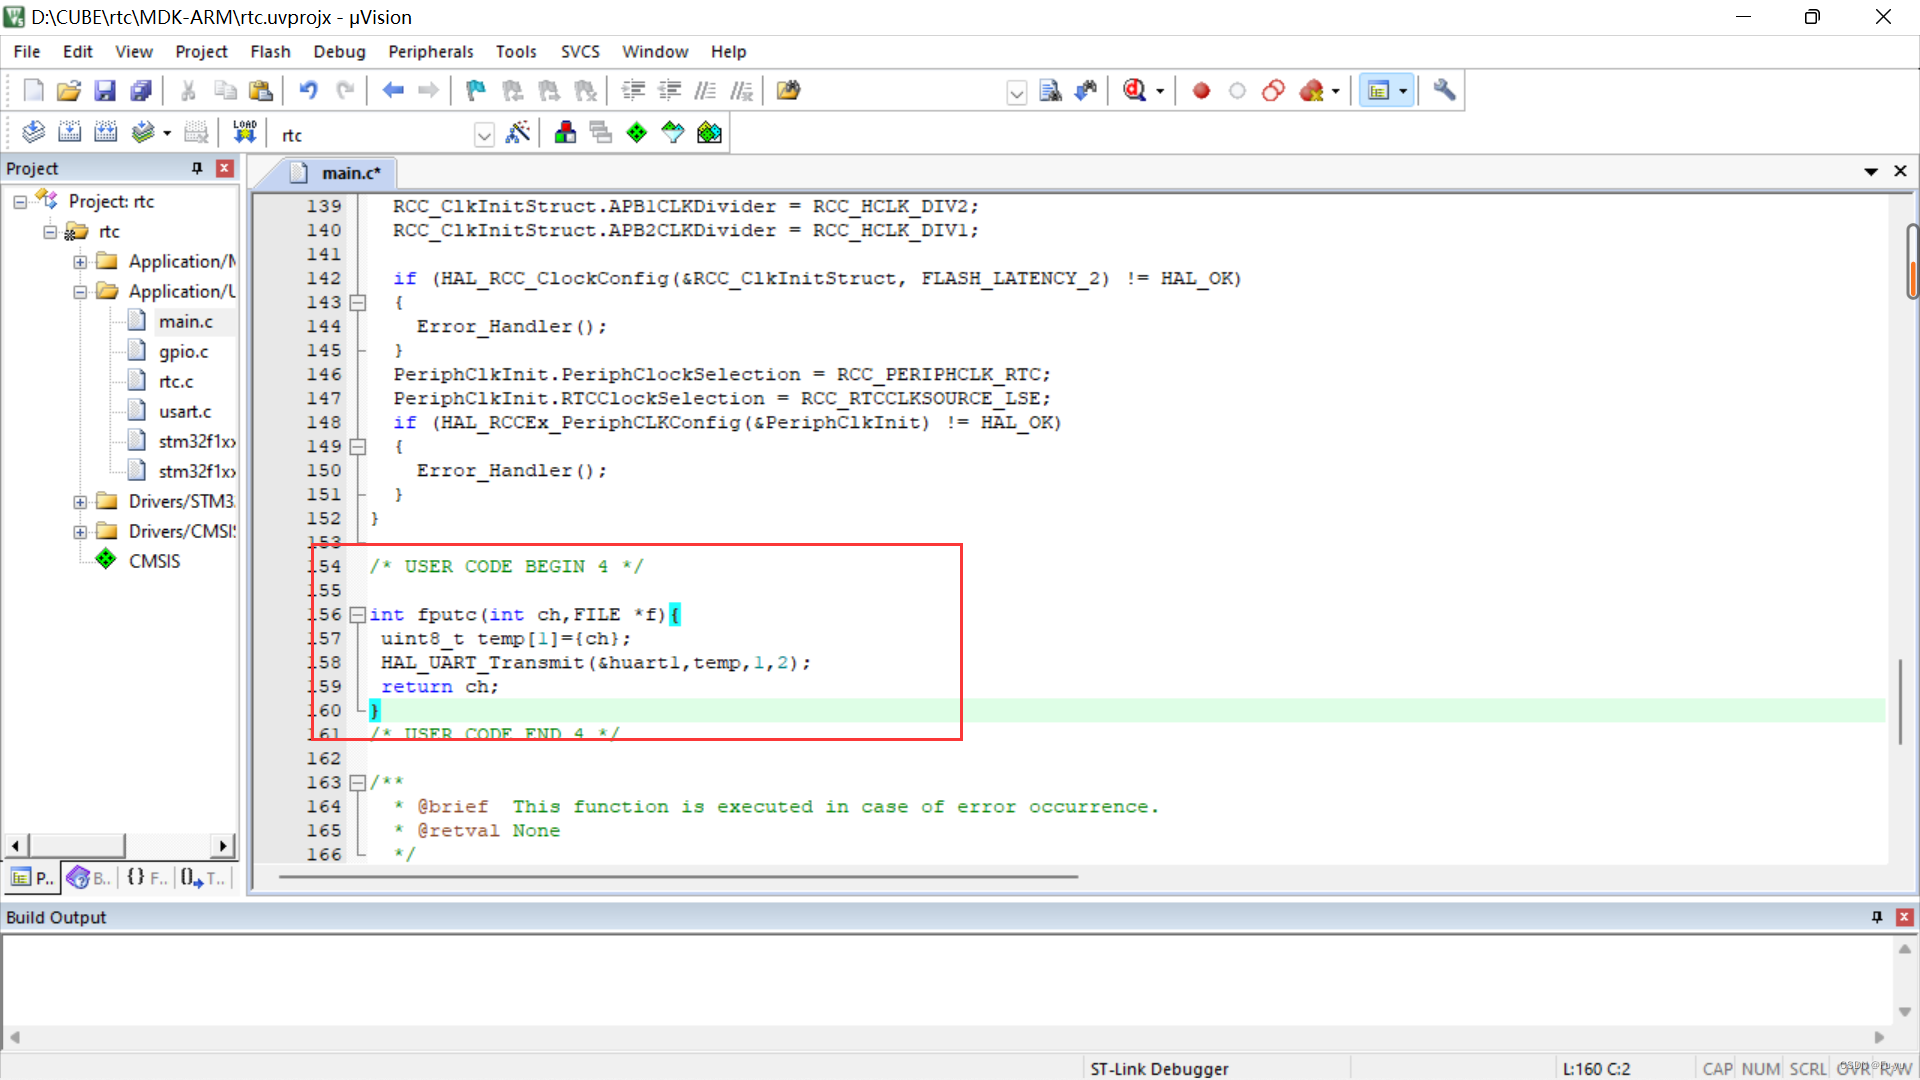The height and width of the screenshot is (1080, 1920).
Task: Collapse the Project: rtc root node
Action: pyautogui.click(x=20, y=202)
